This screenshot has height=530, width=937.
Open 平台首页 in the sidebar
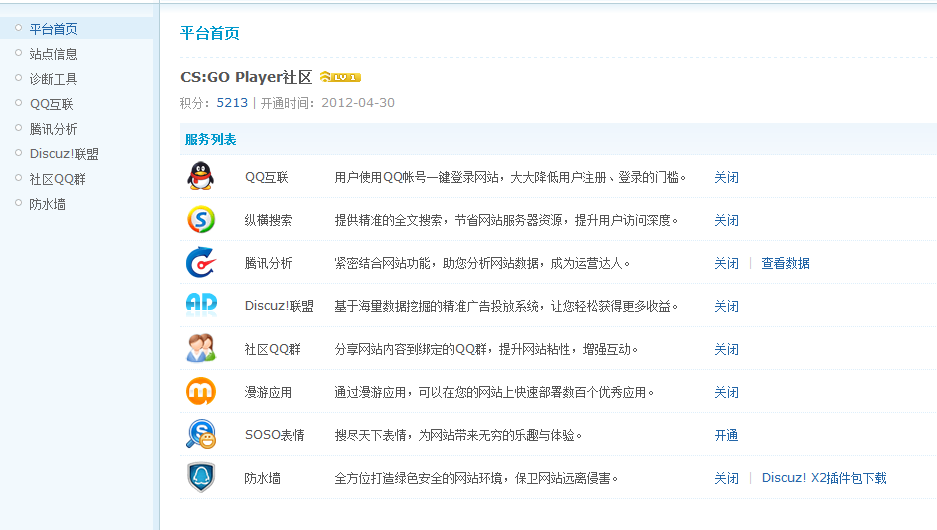[54, 29]
